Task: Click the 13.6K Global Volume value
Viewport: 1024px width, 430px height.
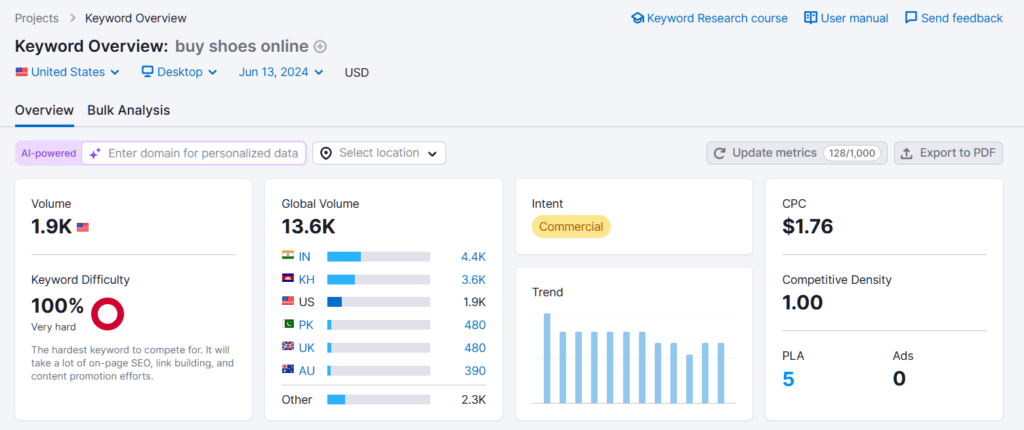Action: (x=308, y=227)
